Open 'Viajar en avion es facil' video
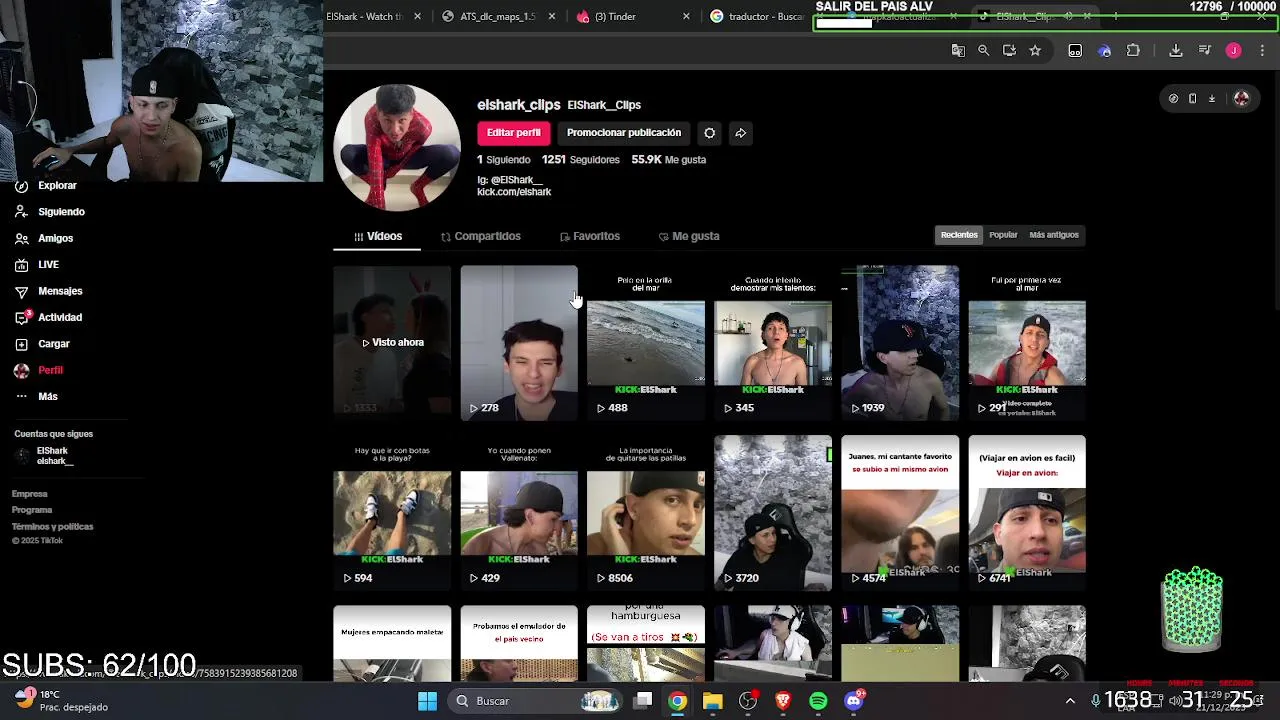Image resolution: width=1280 pixels, height=720 pixels. [1027, 512]
